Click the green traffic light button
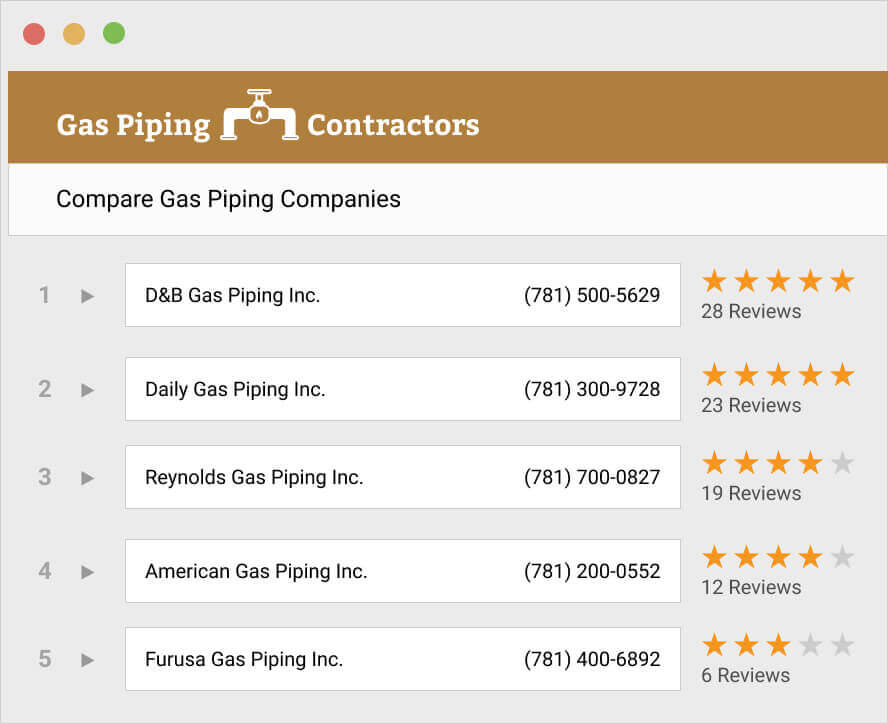888x724 pixels. [114, 32]
